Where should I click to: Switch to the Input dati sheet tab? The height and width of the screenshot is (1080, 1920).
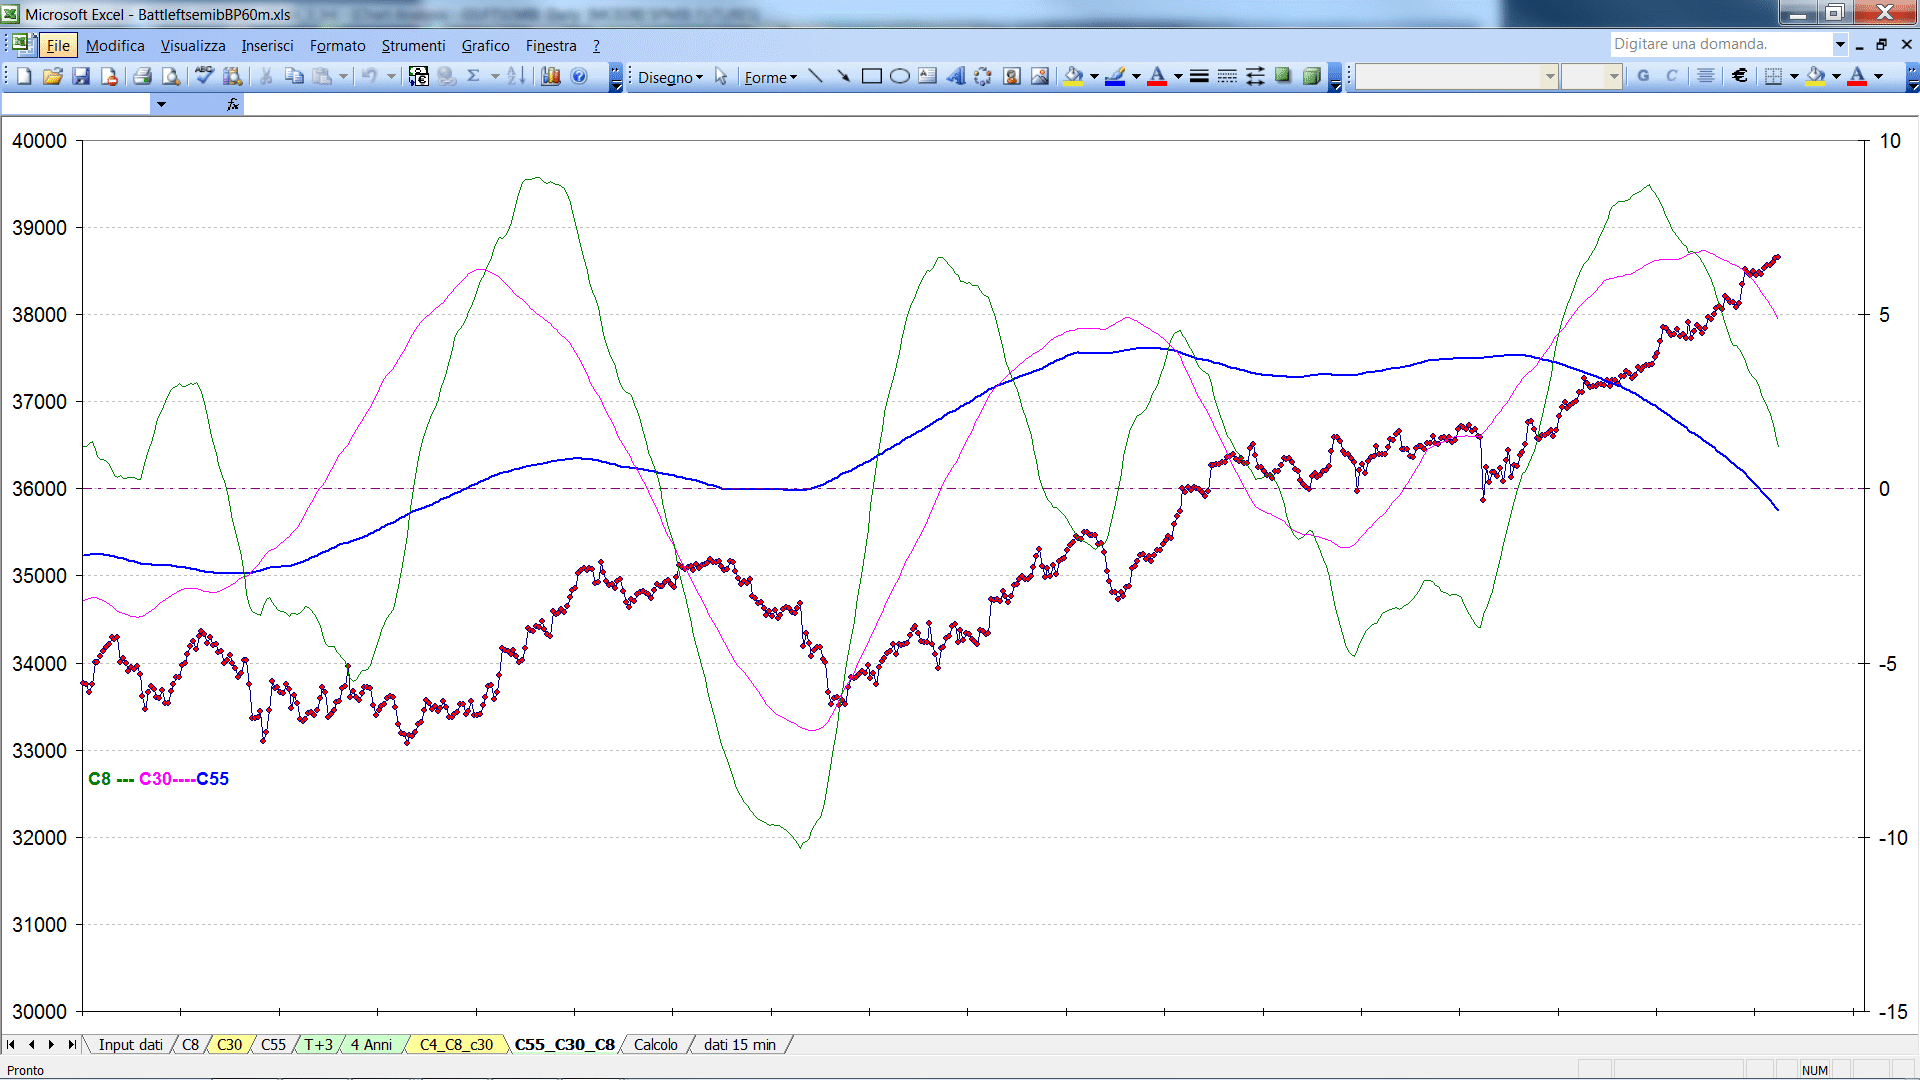[130, 1045]
